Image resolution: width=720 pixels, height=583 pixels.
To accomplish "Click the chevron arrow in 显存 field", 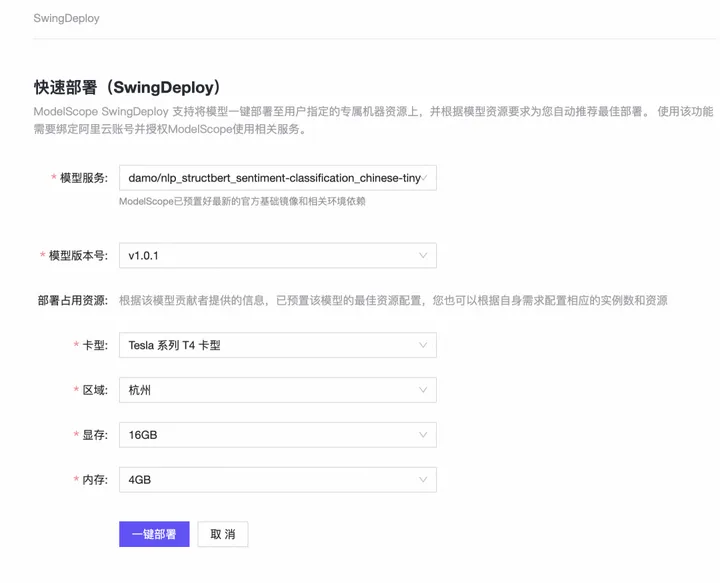I will (423, 435).
